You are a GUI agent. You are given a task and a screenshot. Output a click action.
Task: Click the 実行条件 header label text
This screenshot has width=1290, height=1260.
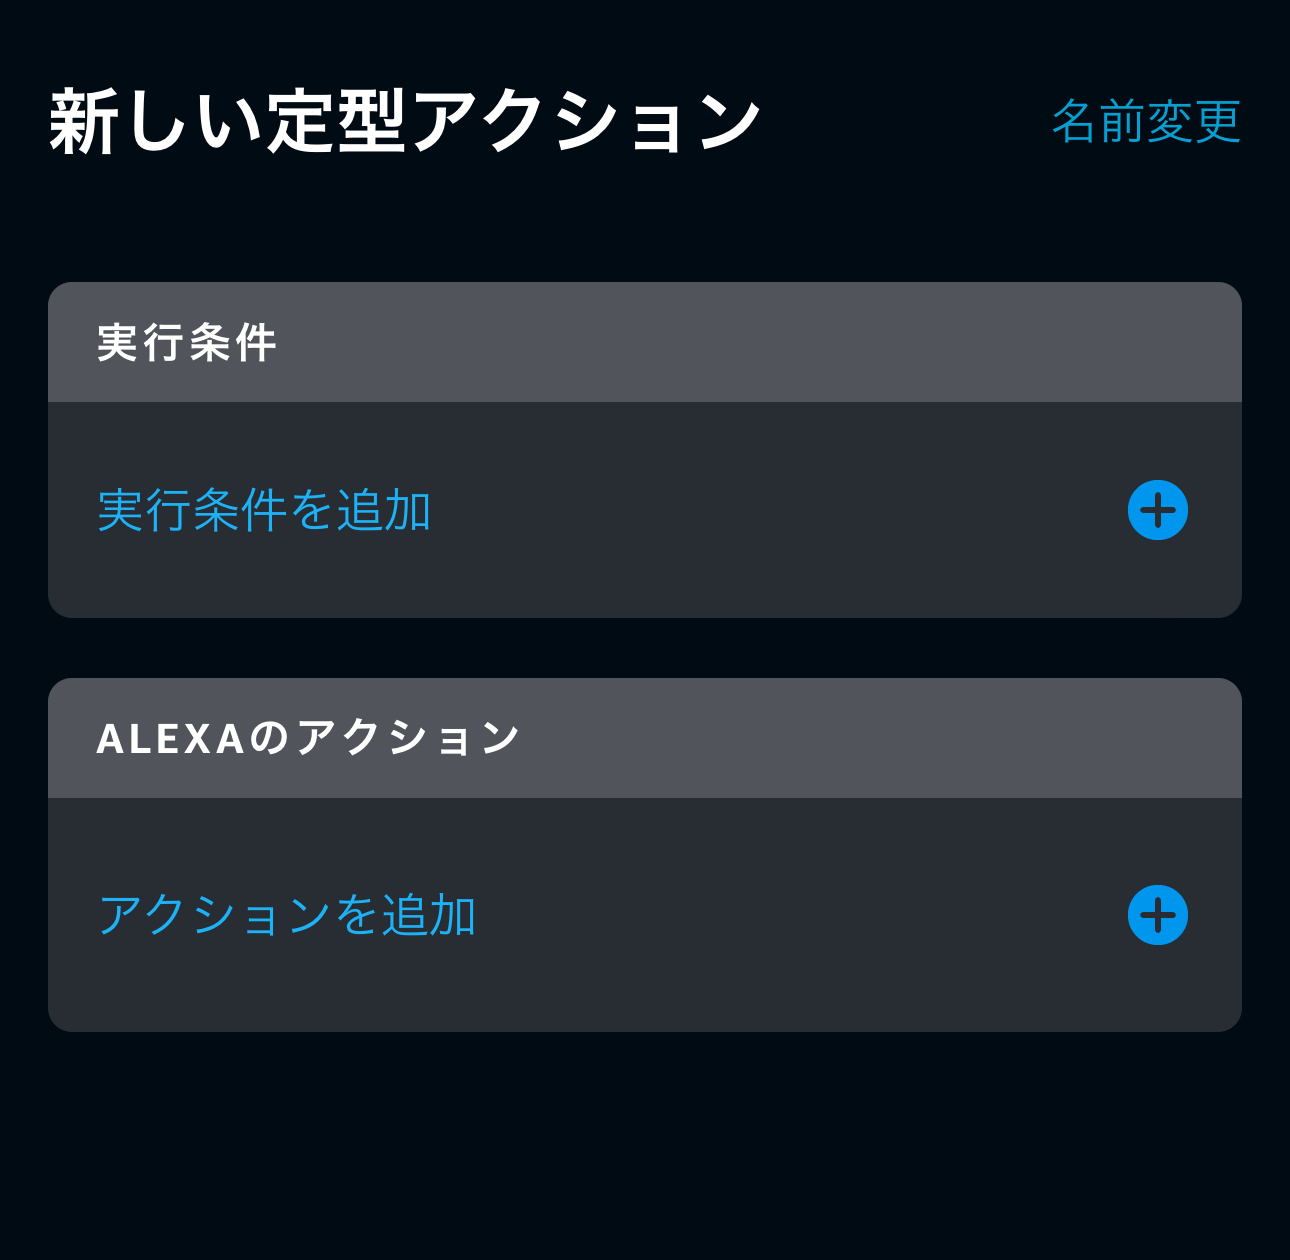coord(186,343)
